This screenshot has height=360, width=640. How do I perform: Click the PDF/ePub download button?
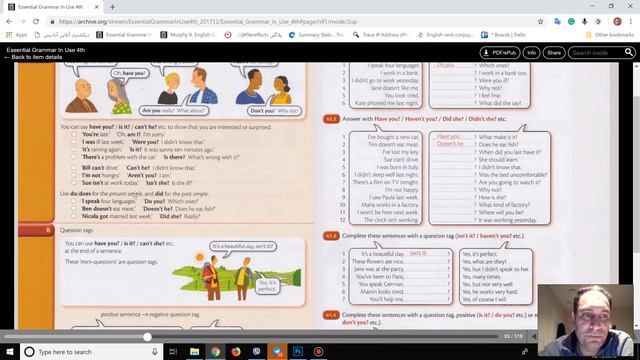(500, 53)
